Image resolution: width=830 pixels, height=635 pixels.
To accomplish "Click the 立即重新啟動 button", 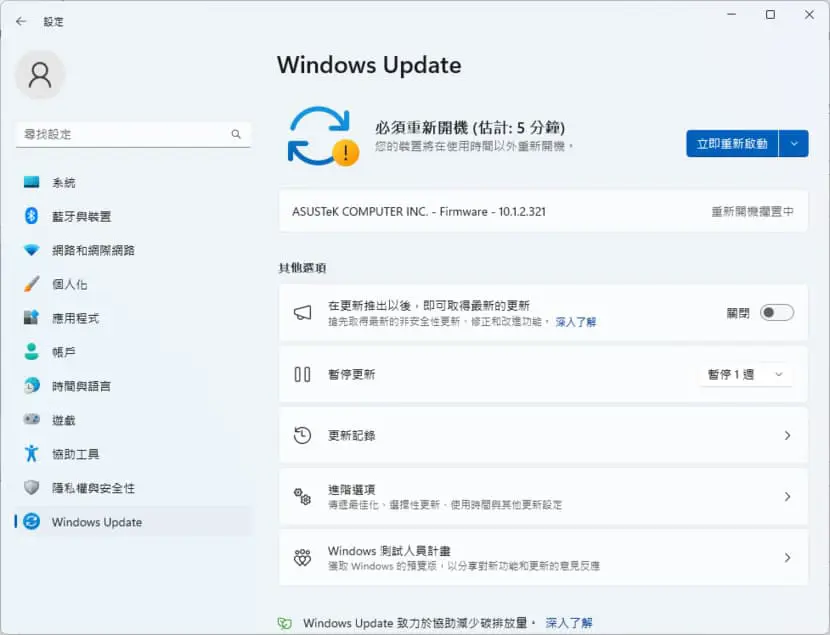I will pyautogui.click(x=732, y=143).
